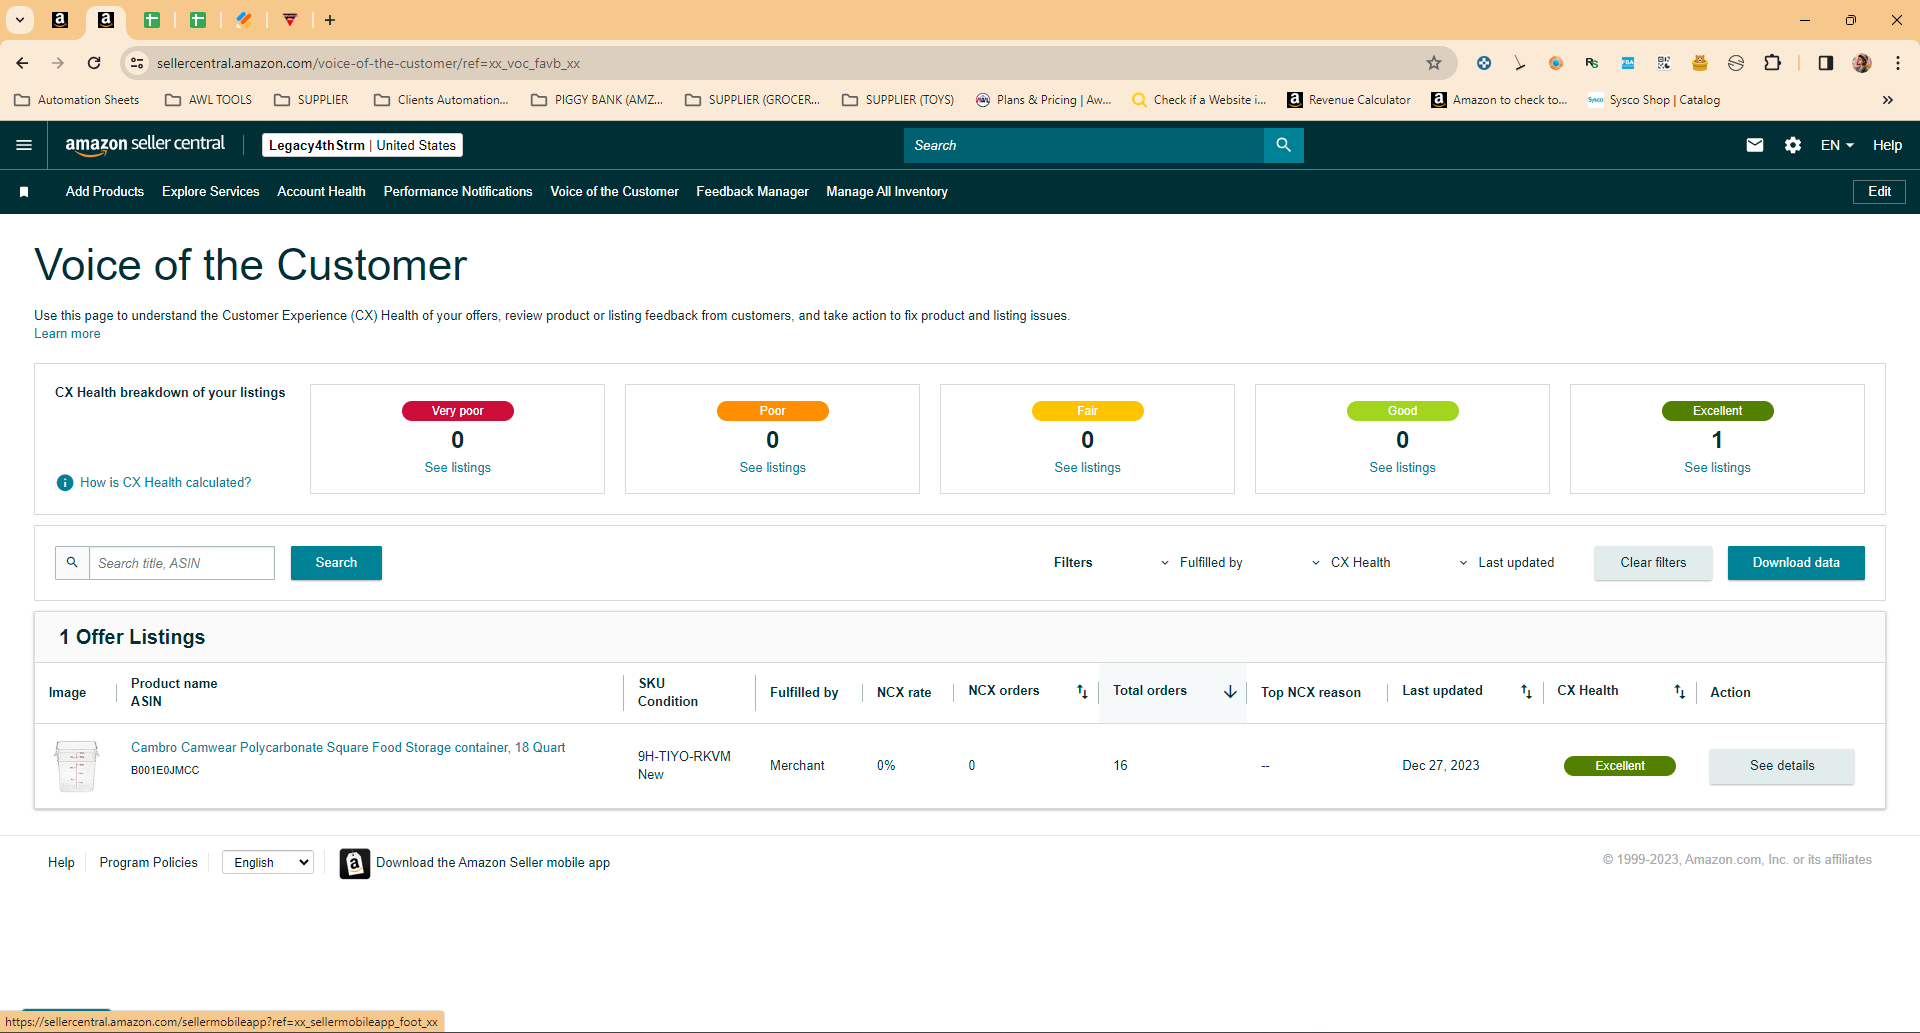Open the English language select in footer
Screen dimensions: 1920x1033
tap(268, 863)
